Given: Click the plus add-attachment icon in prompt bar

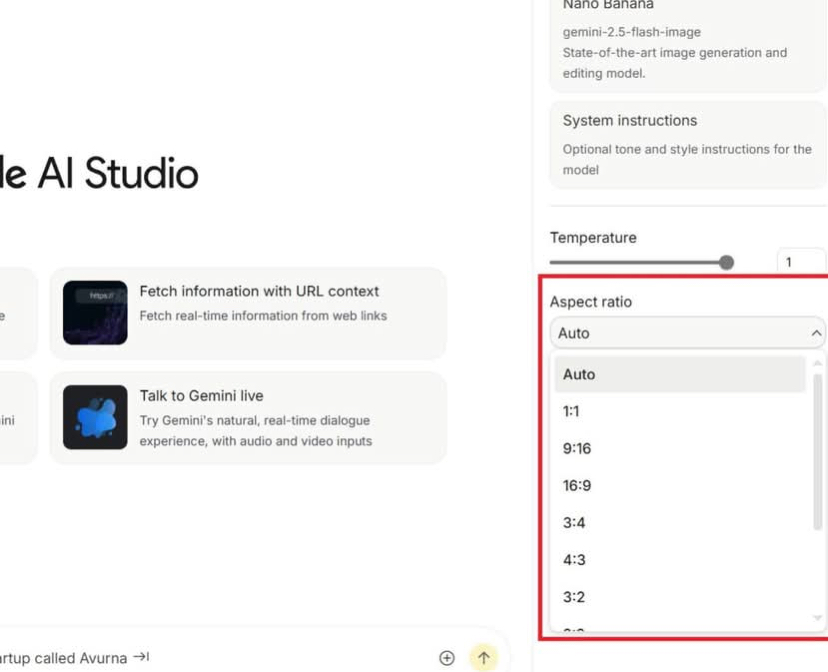Looking at the screenshot, I should pos(447,658).
